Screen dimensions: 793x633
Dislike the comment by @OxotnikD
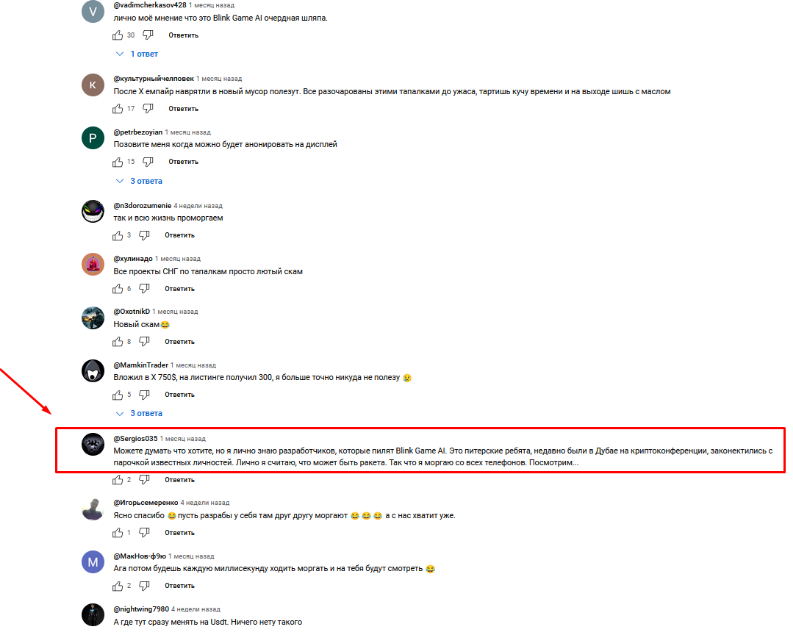click(144, 341)
